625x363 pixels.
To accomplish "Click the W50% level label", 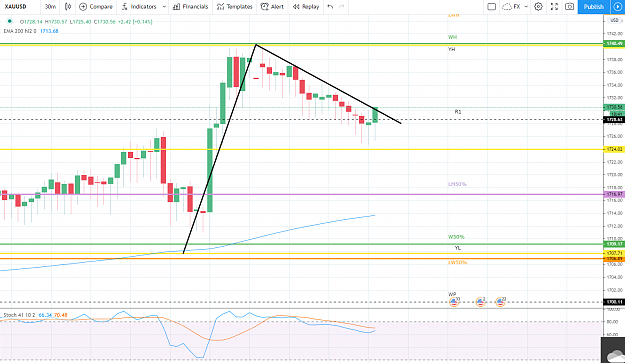I will coord(456,237).
